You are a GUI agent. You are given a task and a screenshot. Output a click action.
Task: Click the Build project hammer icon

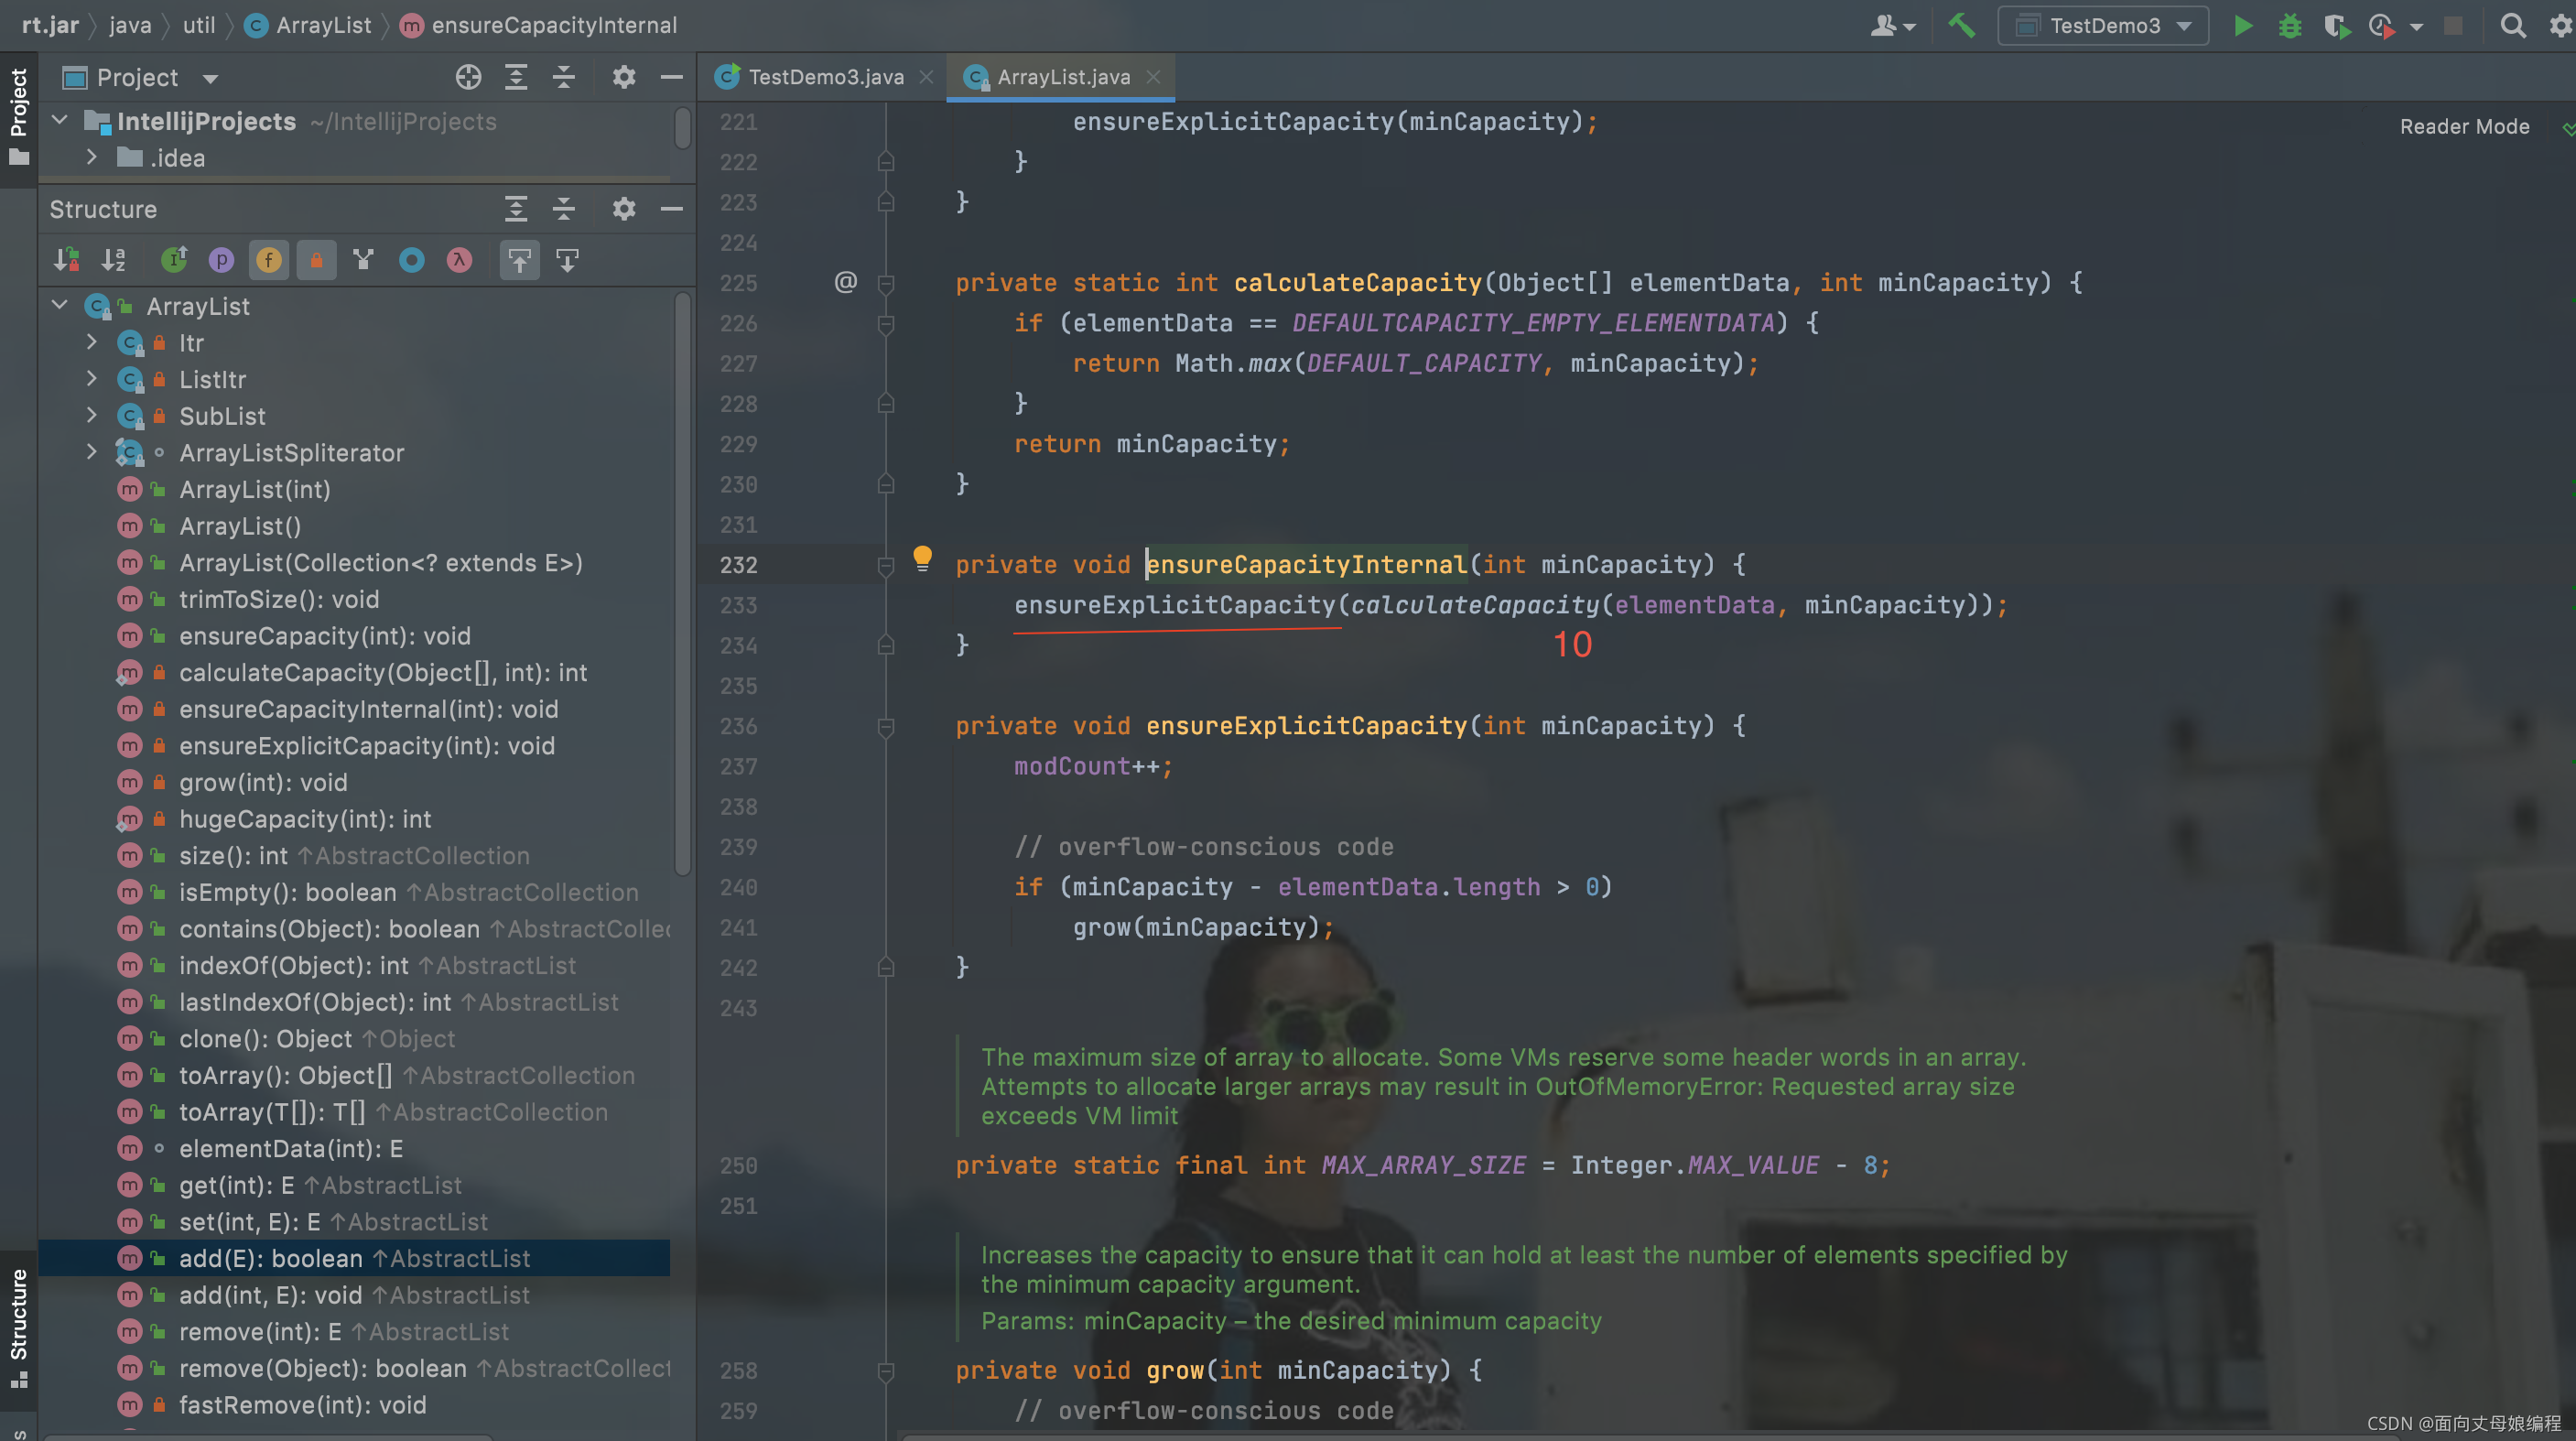(1961, 26)
